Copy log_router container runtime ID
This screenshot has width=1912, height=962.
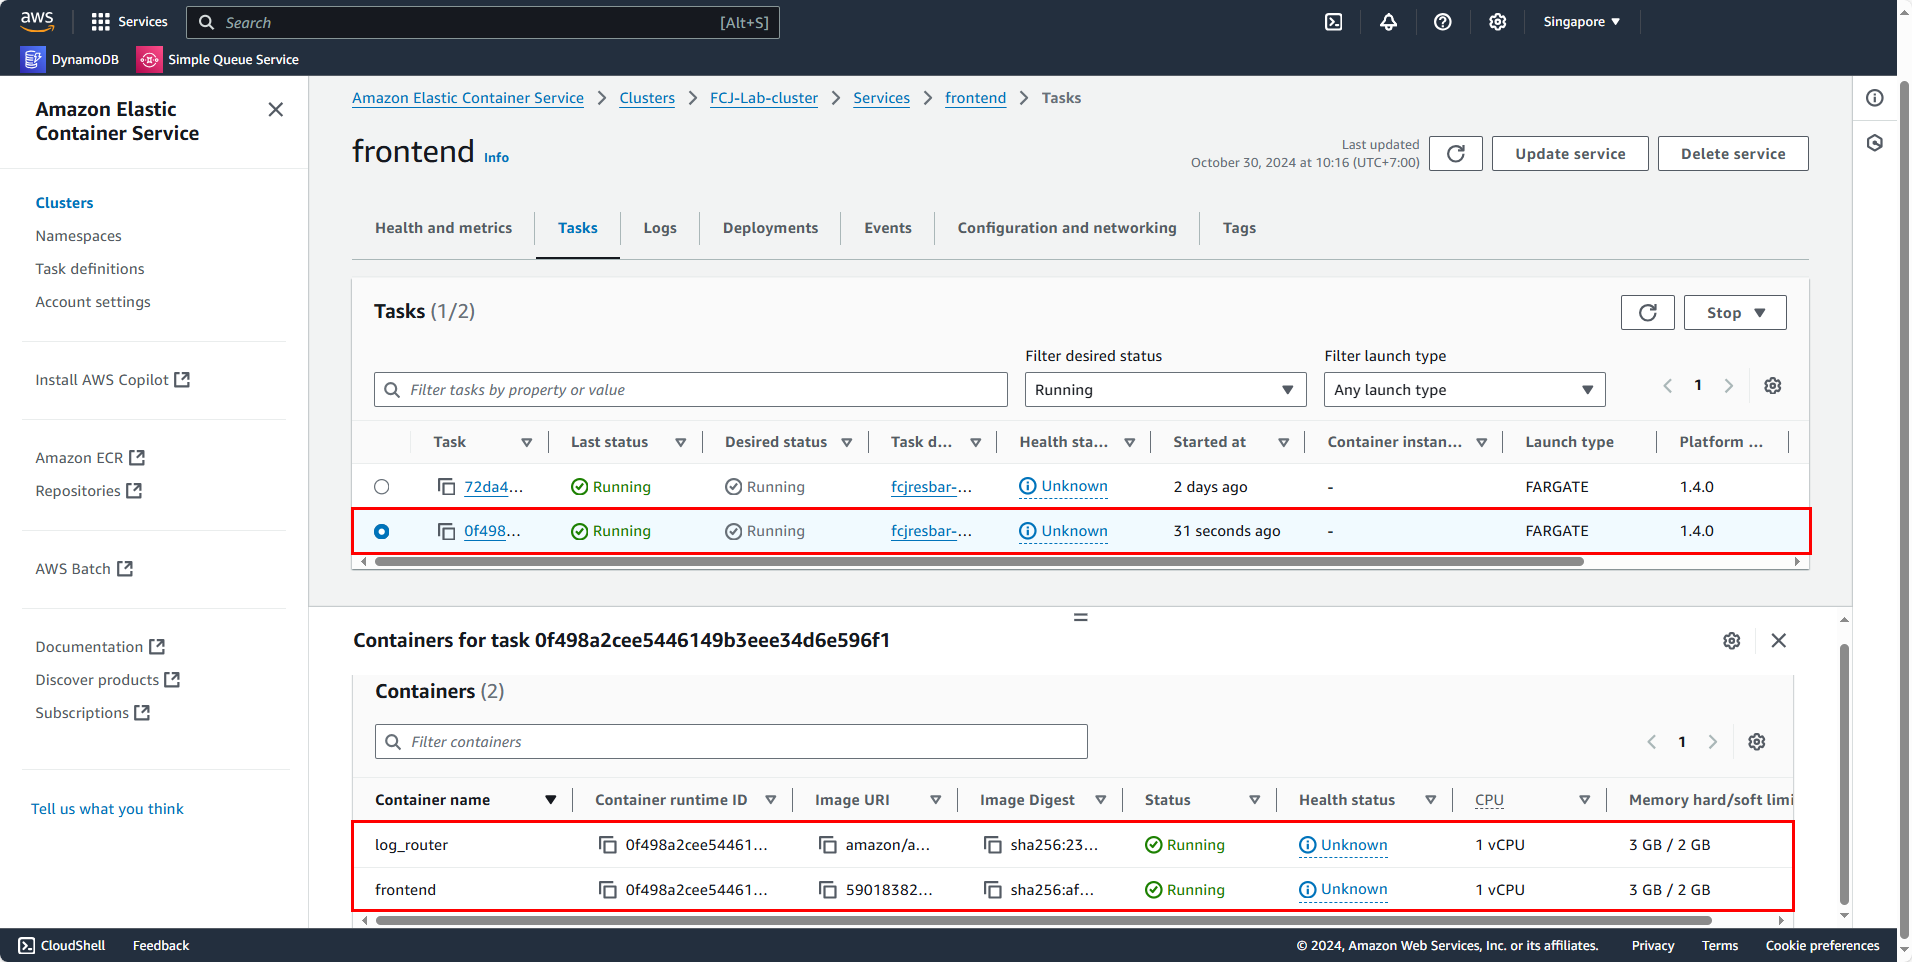point(607,845)
